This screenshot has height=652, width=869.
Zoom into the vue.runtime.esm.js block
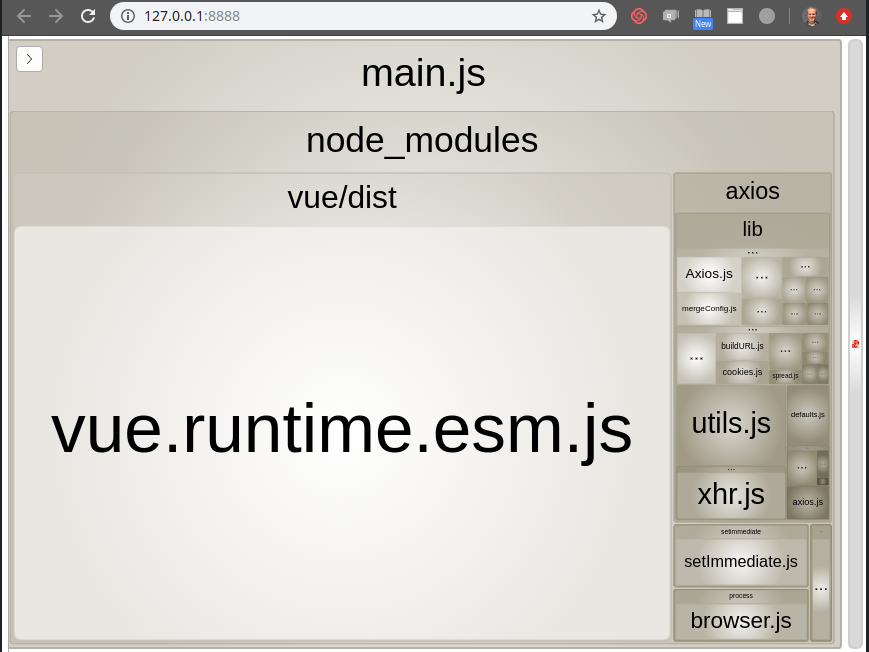[x=341, y=430]
